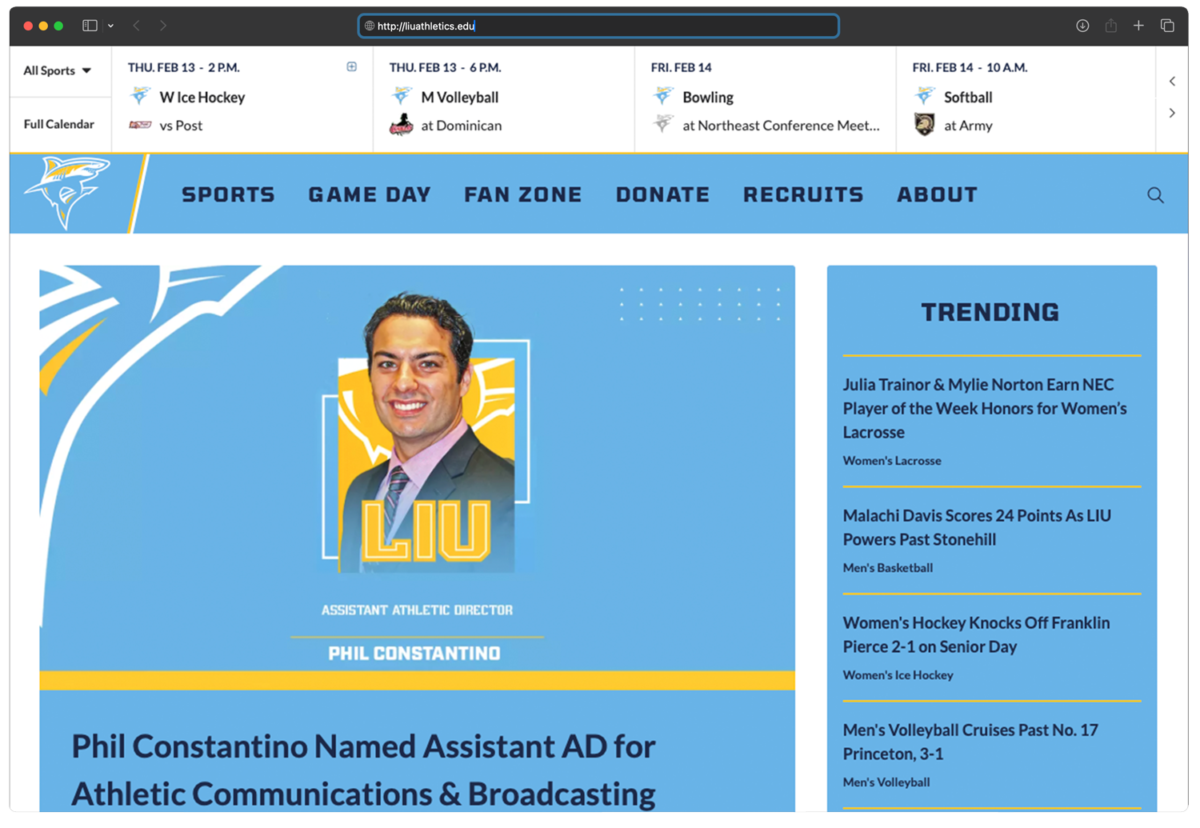The image size is (1200, 828).
Task: Show previous scoreboard games arrow
Action: 1172,81
